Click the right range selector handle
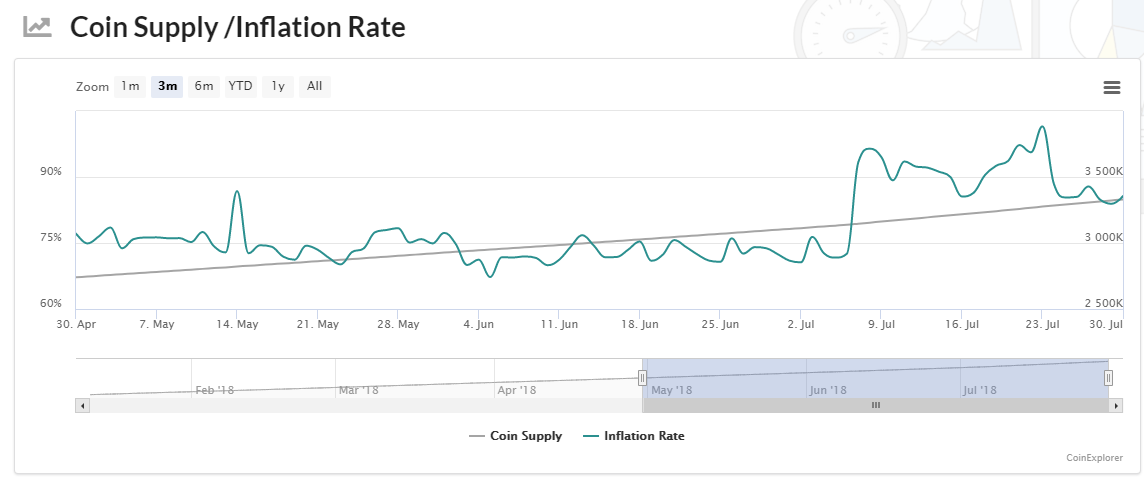 (1108, 378)
